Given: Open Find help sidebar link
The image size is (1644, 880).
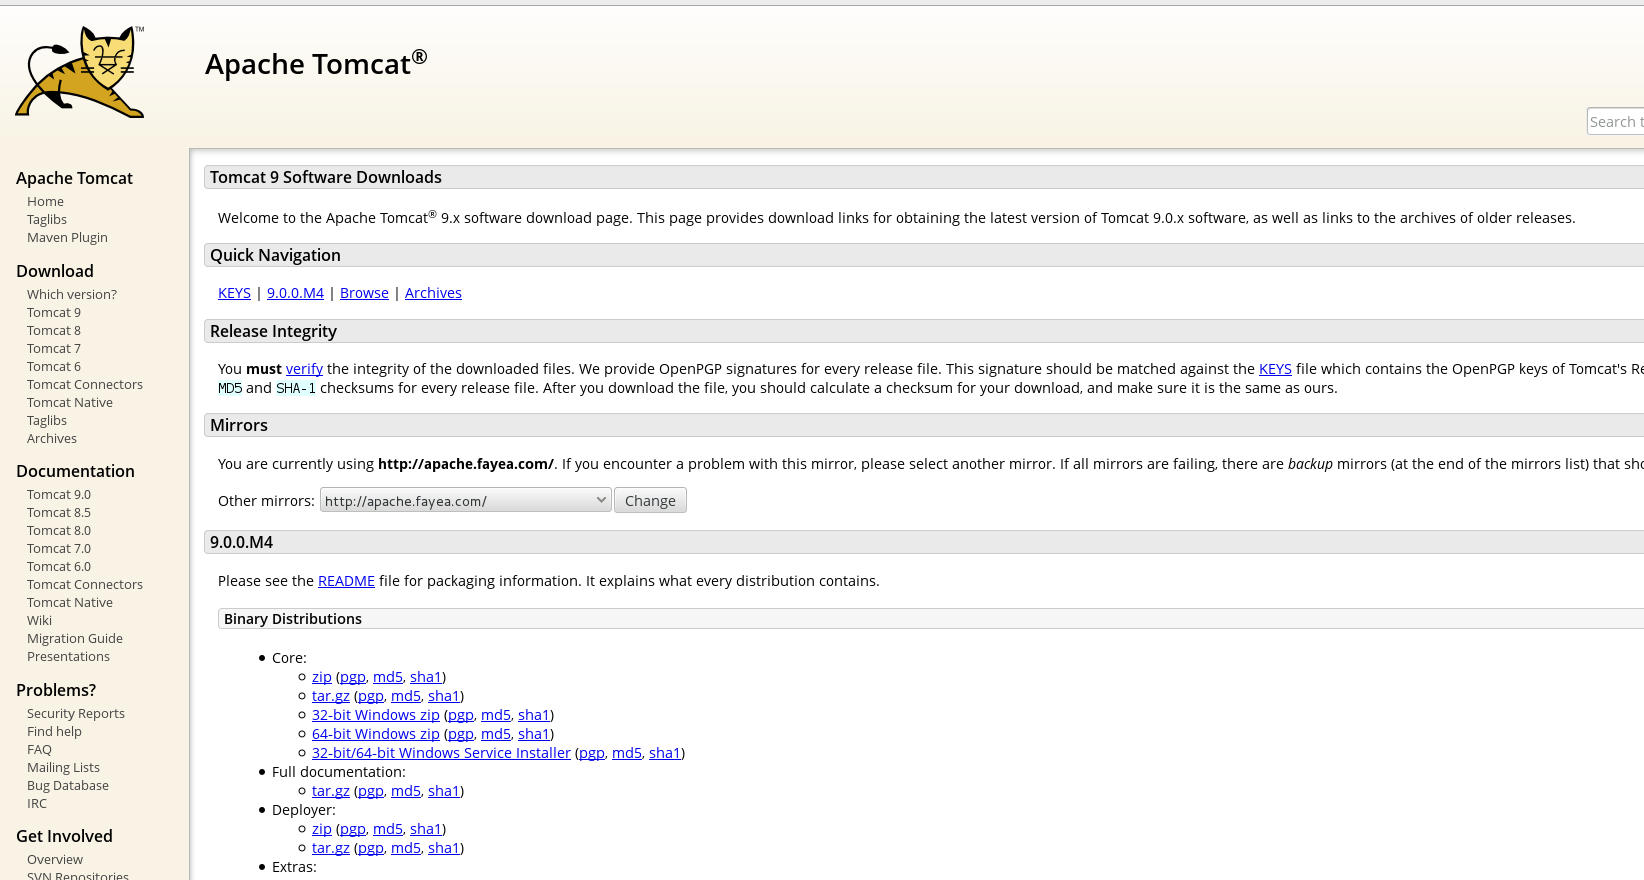Looking at the screenshot, I should [54, 731].
